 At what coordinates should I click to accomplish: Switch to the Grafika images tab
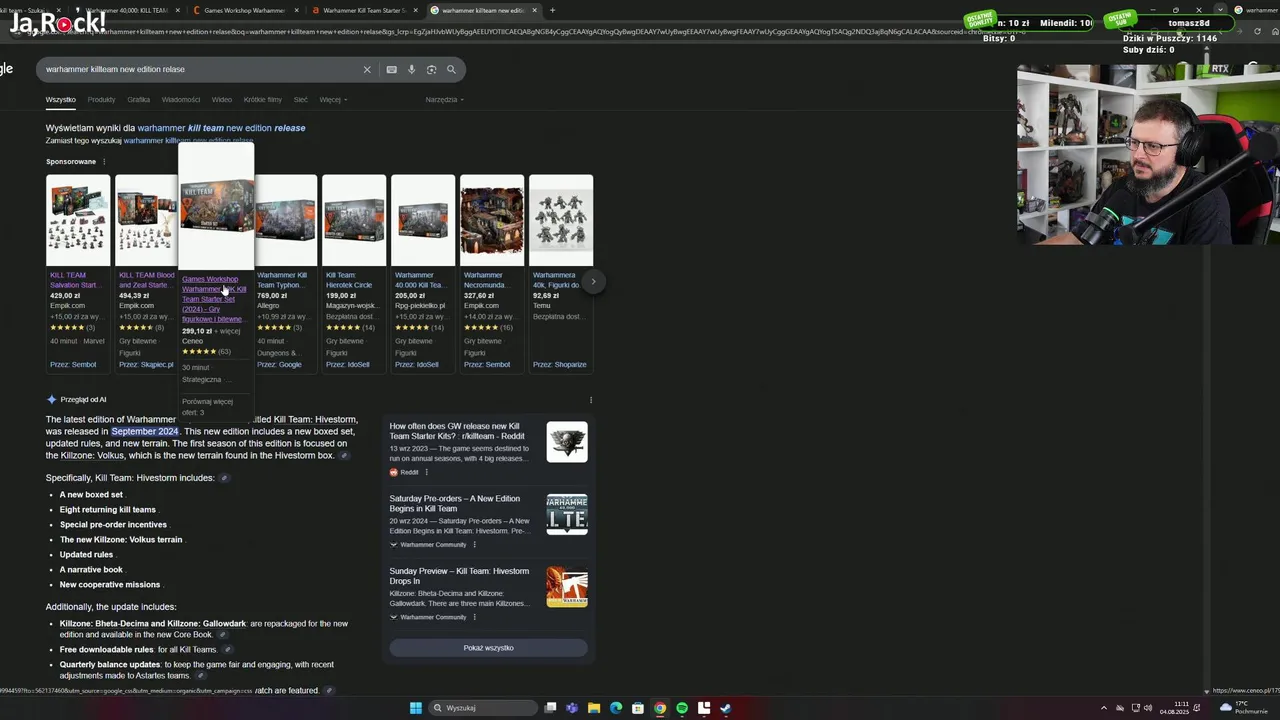138,100
